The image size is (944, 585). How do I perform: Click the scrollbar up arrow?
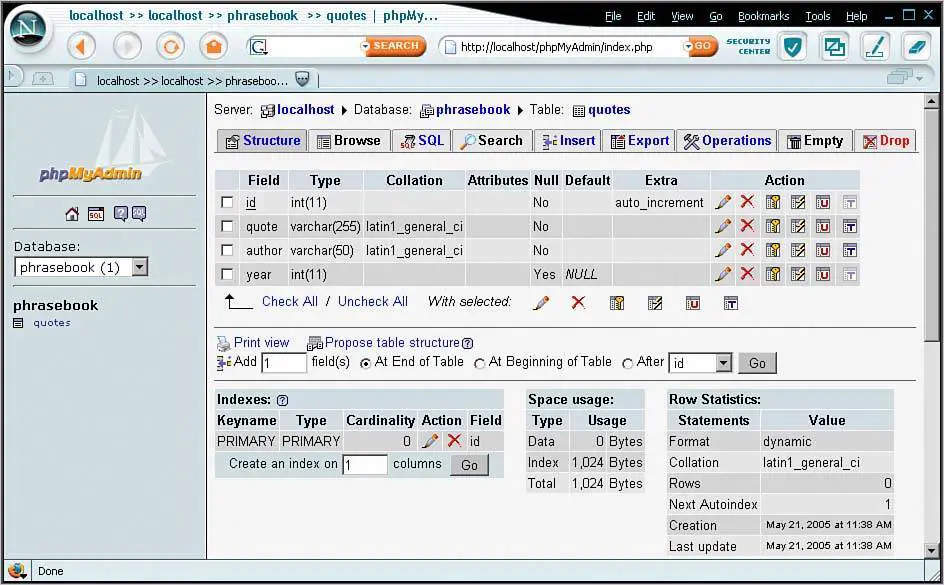(x=931, y=102)
